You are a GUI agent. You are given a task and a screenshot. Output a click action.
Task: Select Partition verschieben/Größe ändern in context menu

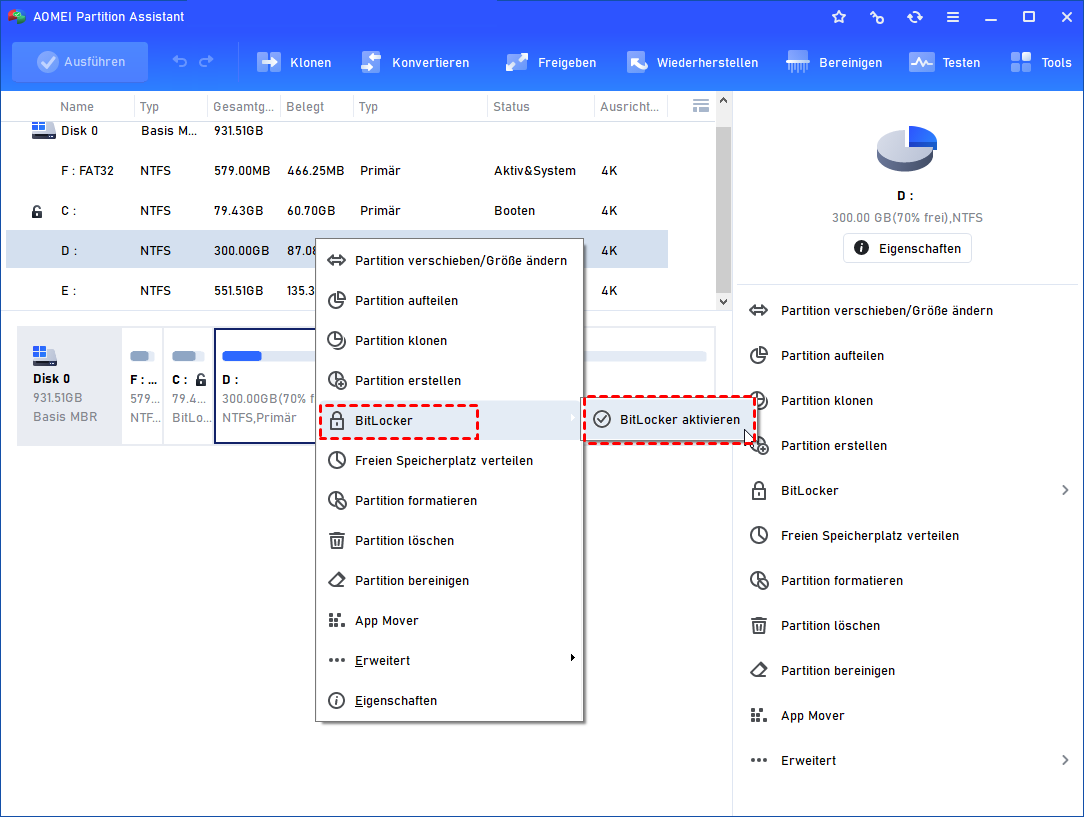click(449, 261)
